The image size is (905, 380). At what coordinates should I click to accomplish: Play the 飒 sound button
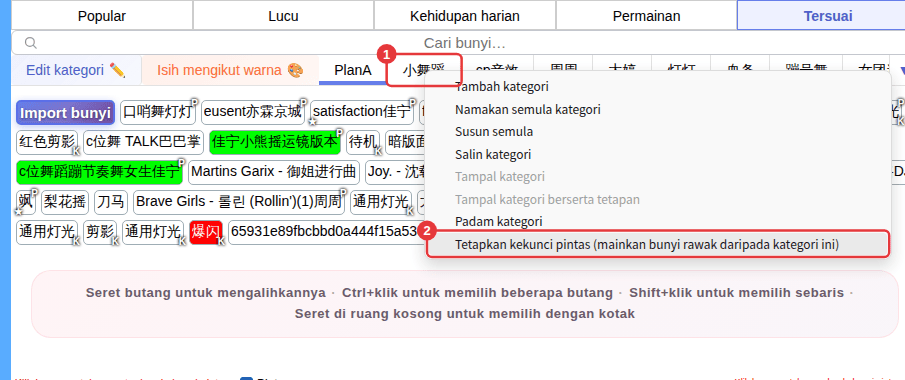(x=26, y=202)
